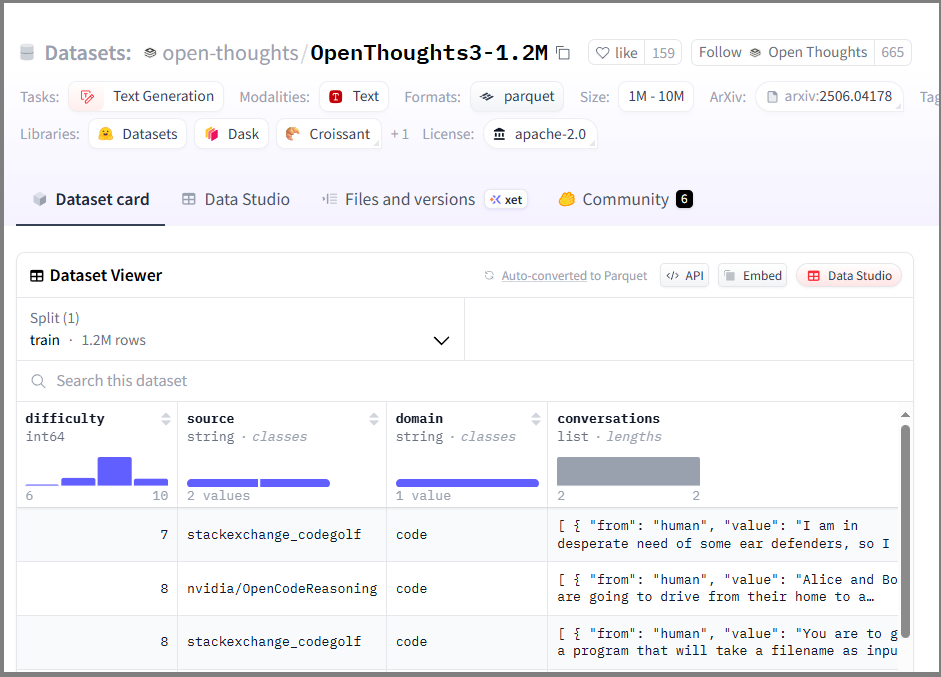Select the parquet format tag

pos(517,97)
